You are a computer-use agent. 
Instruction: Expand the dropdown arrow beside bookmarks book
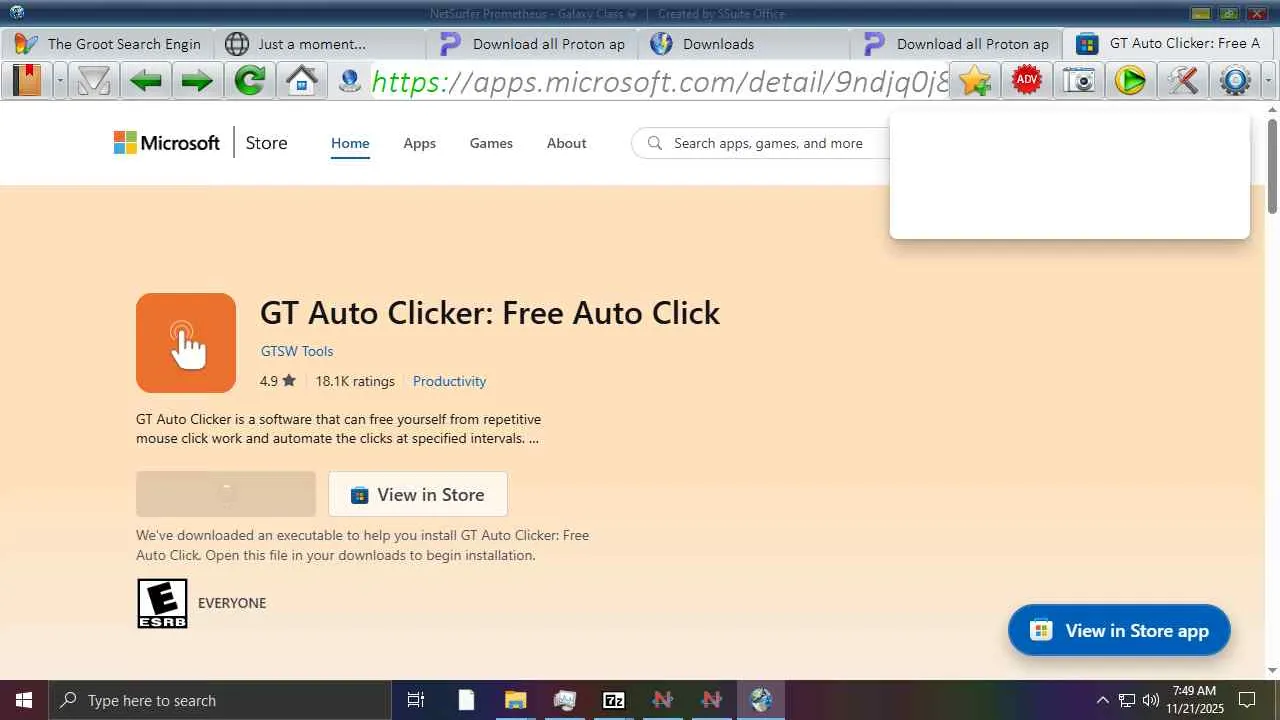(60, 80)
